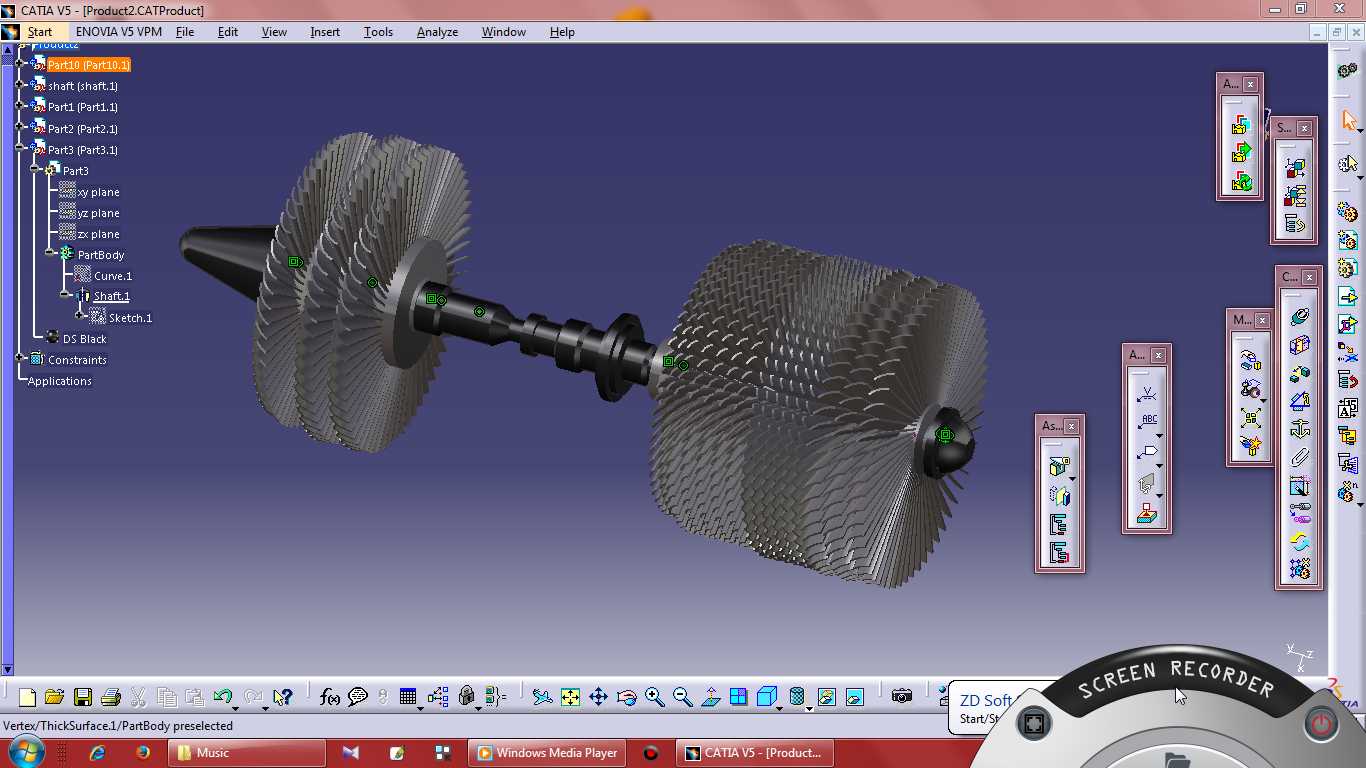Select the xy plane in tree

click(x=98, y=192)
